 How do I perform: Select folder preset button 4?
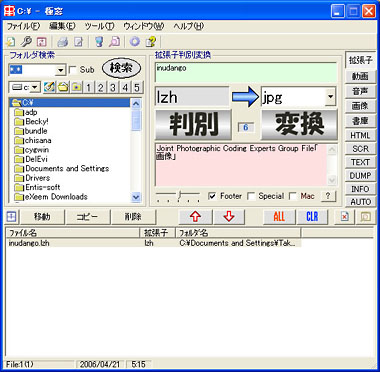[x=125, y=88]
